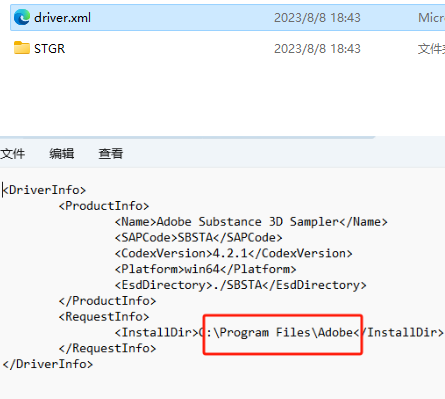Click the modified date of driver.xml
The image size is (445, 399).
[317, 18]
